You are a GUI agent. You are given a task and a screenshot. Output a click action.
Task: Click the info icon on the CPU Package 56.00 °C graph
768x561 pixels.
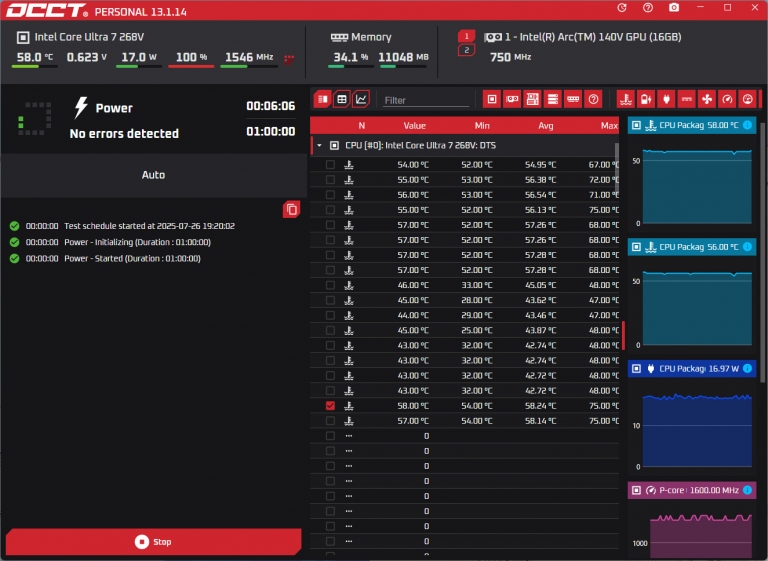(x=747, y=246)
